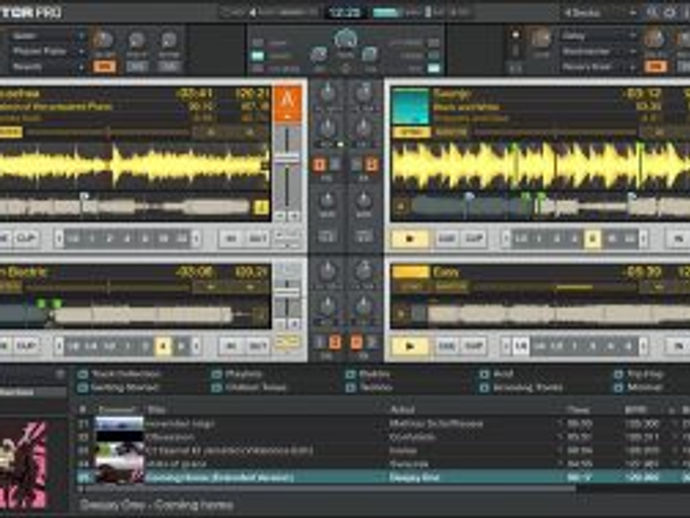Click the orange Deck A letter badge
This screenshot has width=690, height=518.
point(287,104)
